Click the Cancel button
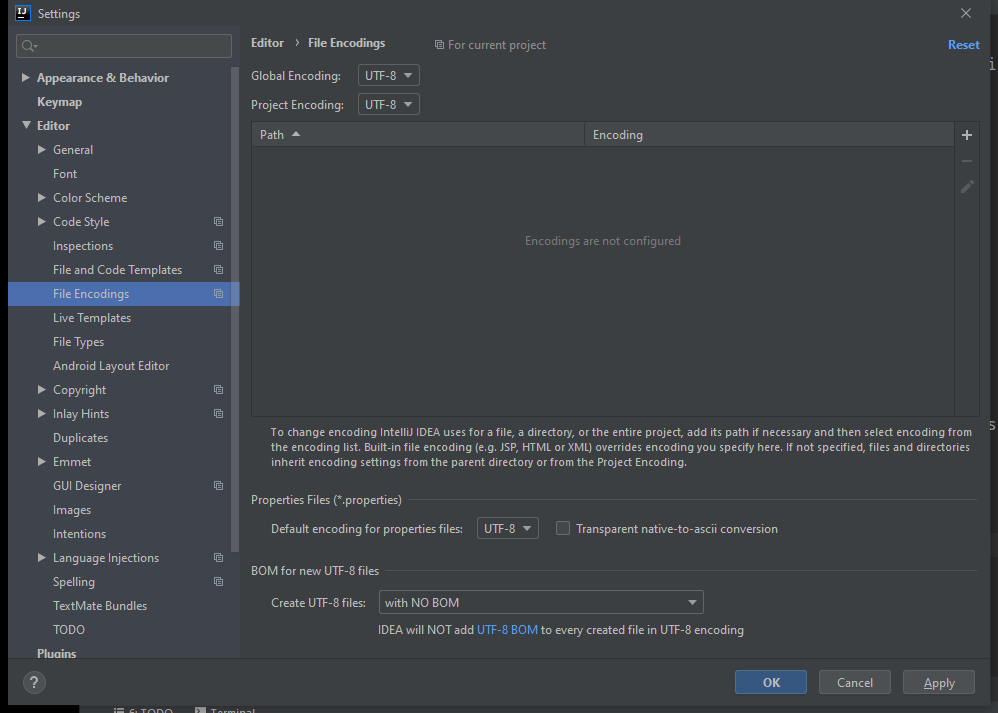 [x=855, y=682]
